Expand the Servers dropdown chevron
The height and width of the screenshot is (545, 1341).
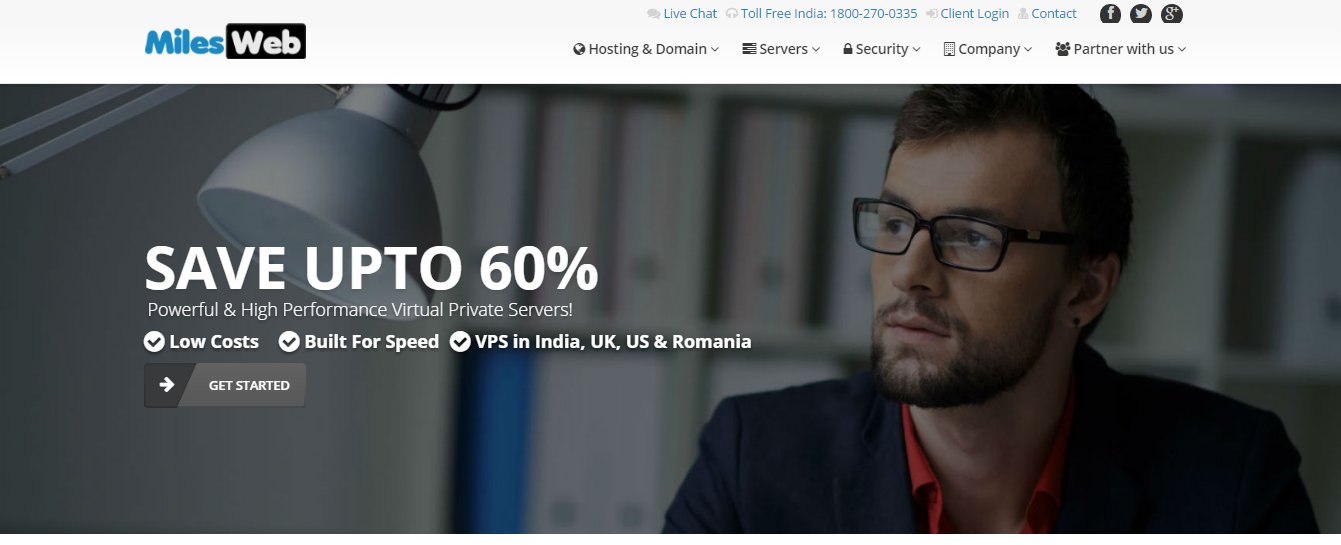tap(816, 49)
